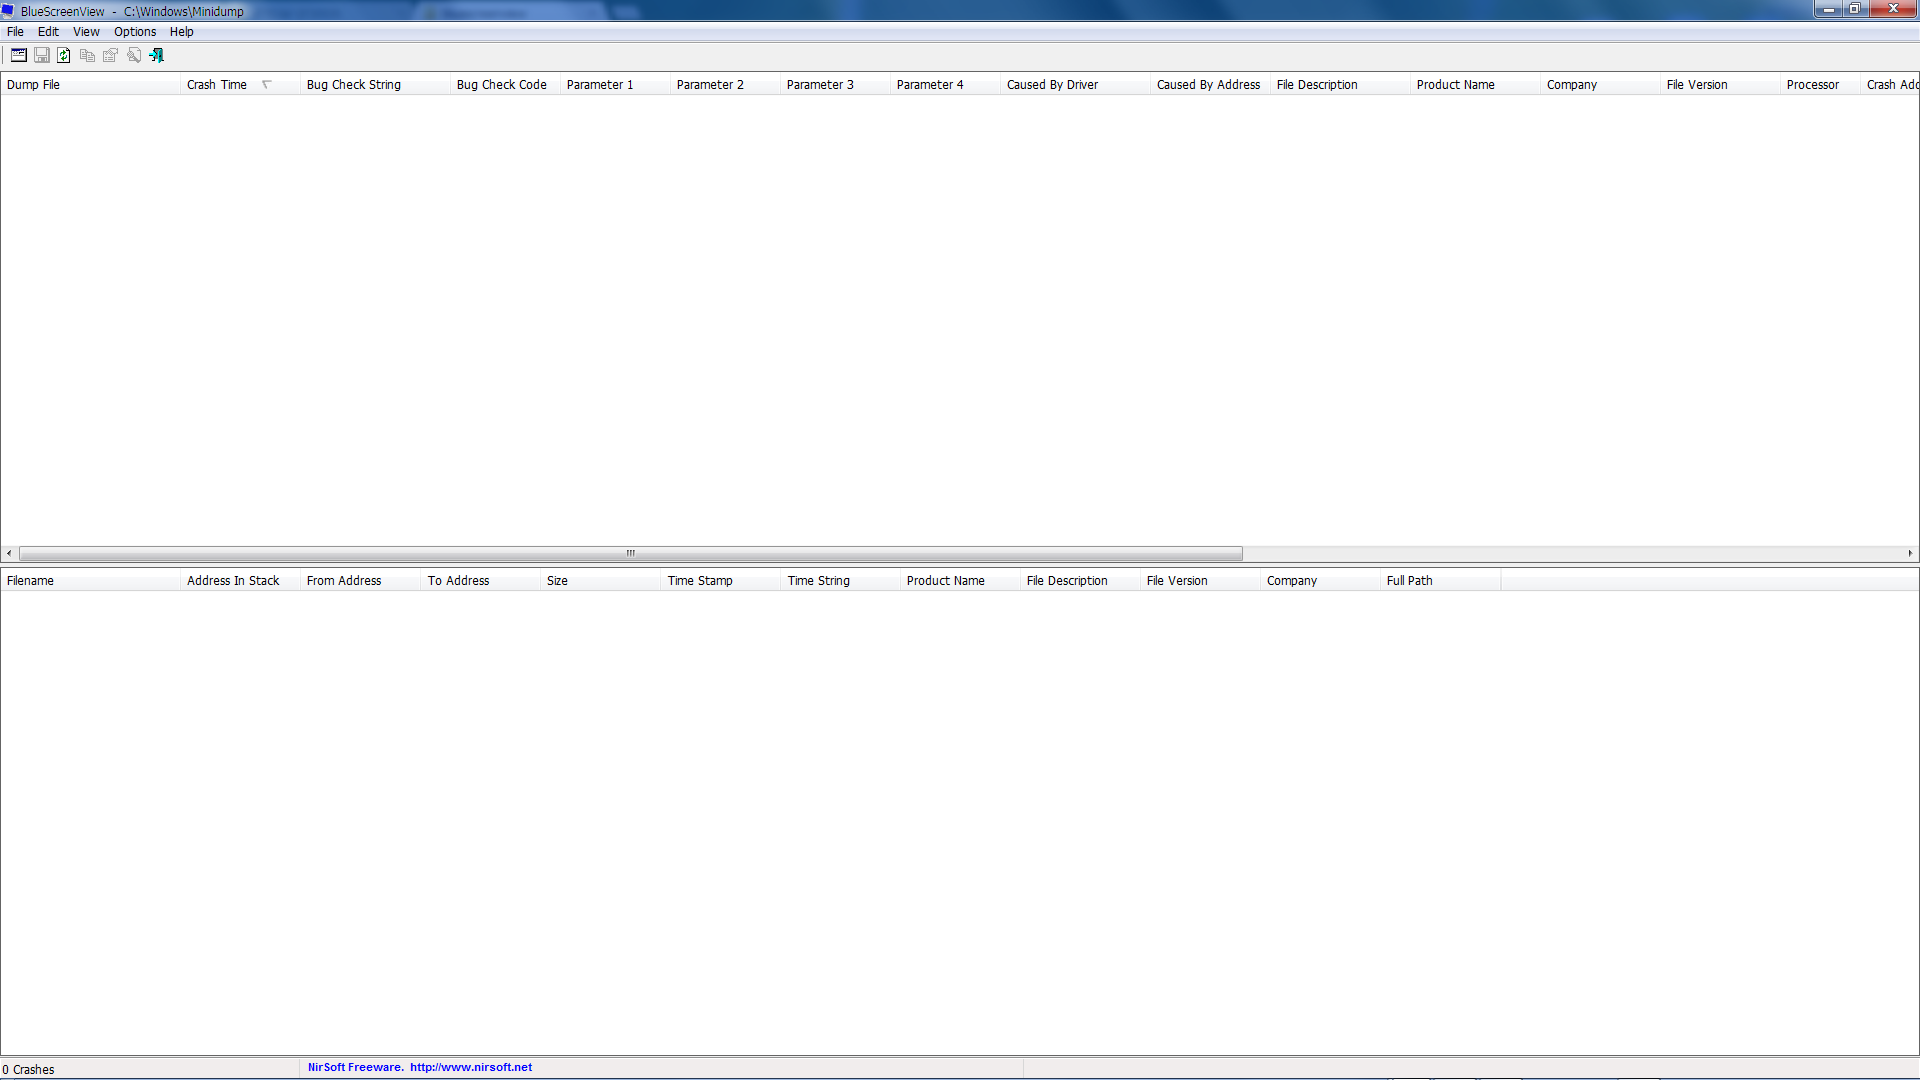The height and width of the screenshot is (1080, 1920).
Task: Close the BlueScreenView window
Action: (1892, 9)
